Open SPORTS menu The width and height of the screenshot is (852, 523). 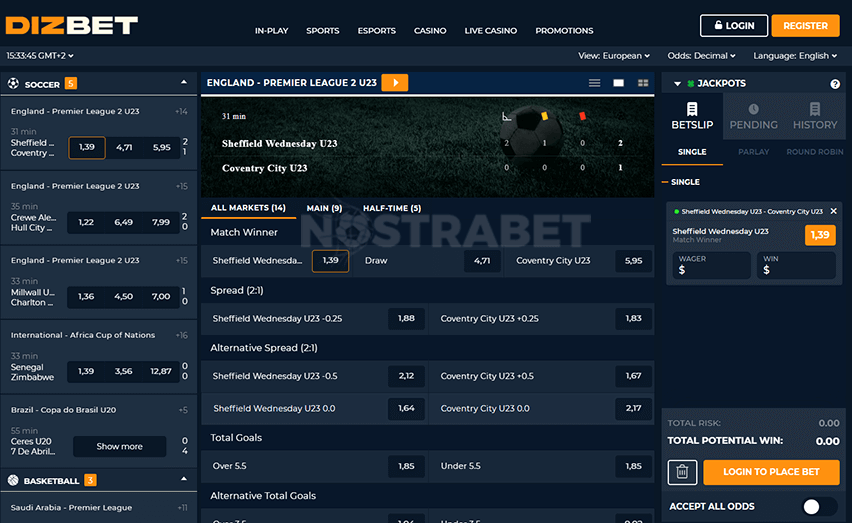click(323, 30)
